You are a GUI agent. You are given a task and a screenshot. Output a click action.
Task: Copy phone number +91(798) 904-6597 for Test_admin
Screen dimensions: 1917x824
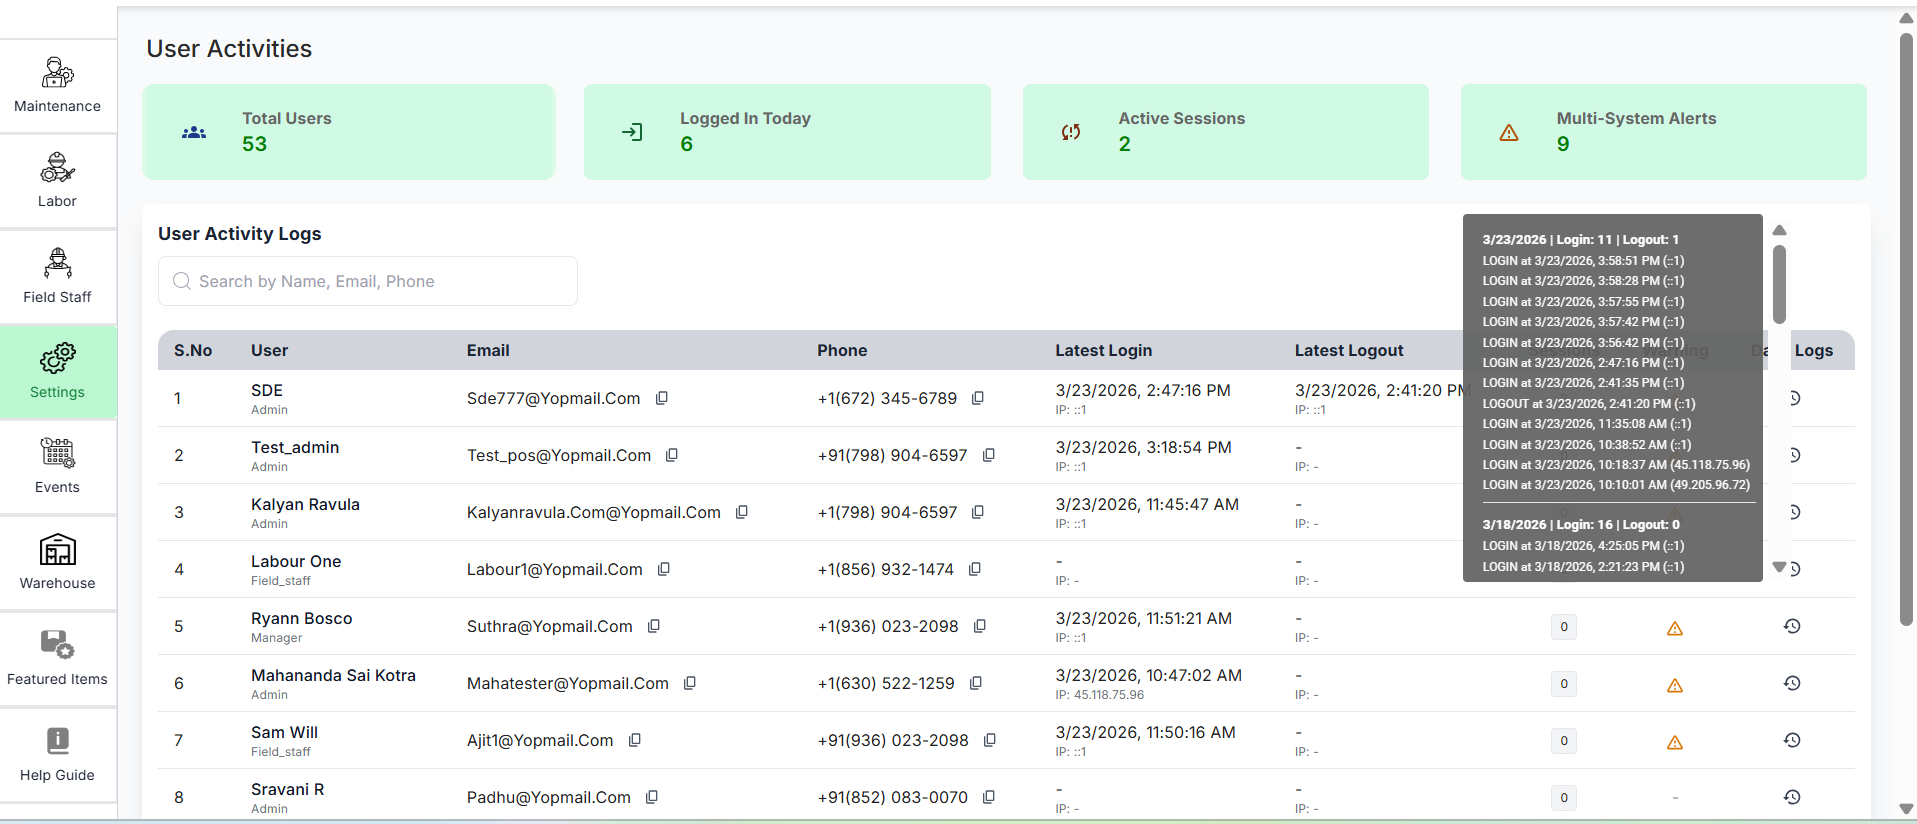988,455
